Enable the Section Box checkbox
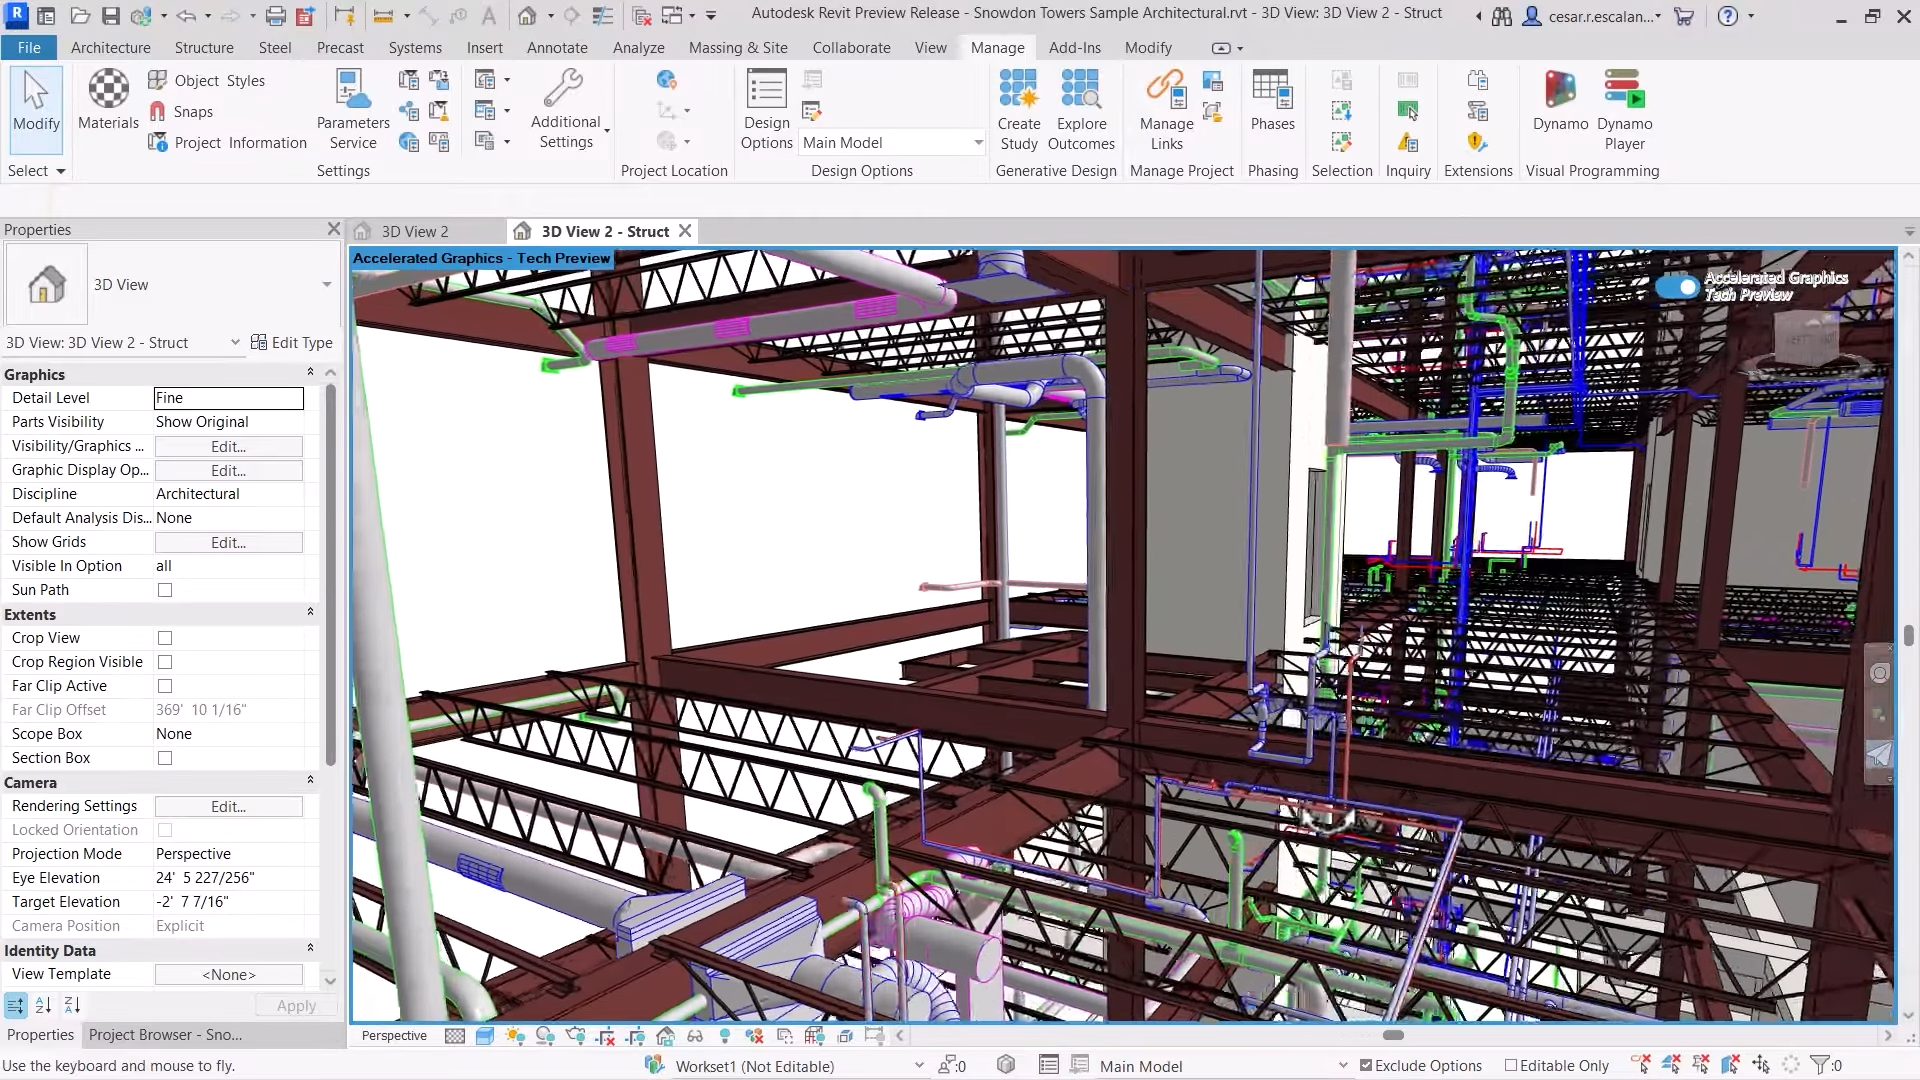The image size is (1920, 1080). [165, 758]
